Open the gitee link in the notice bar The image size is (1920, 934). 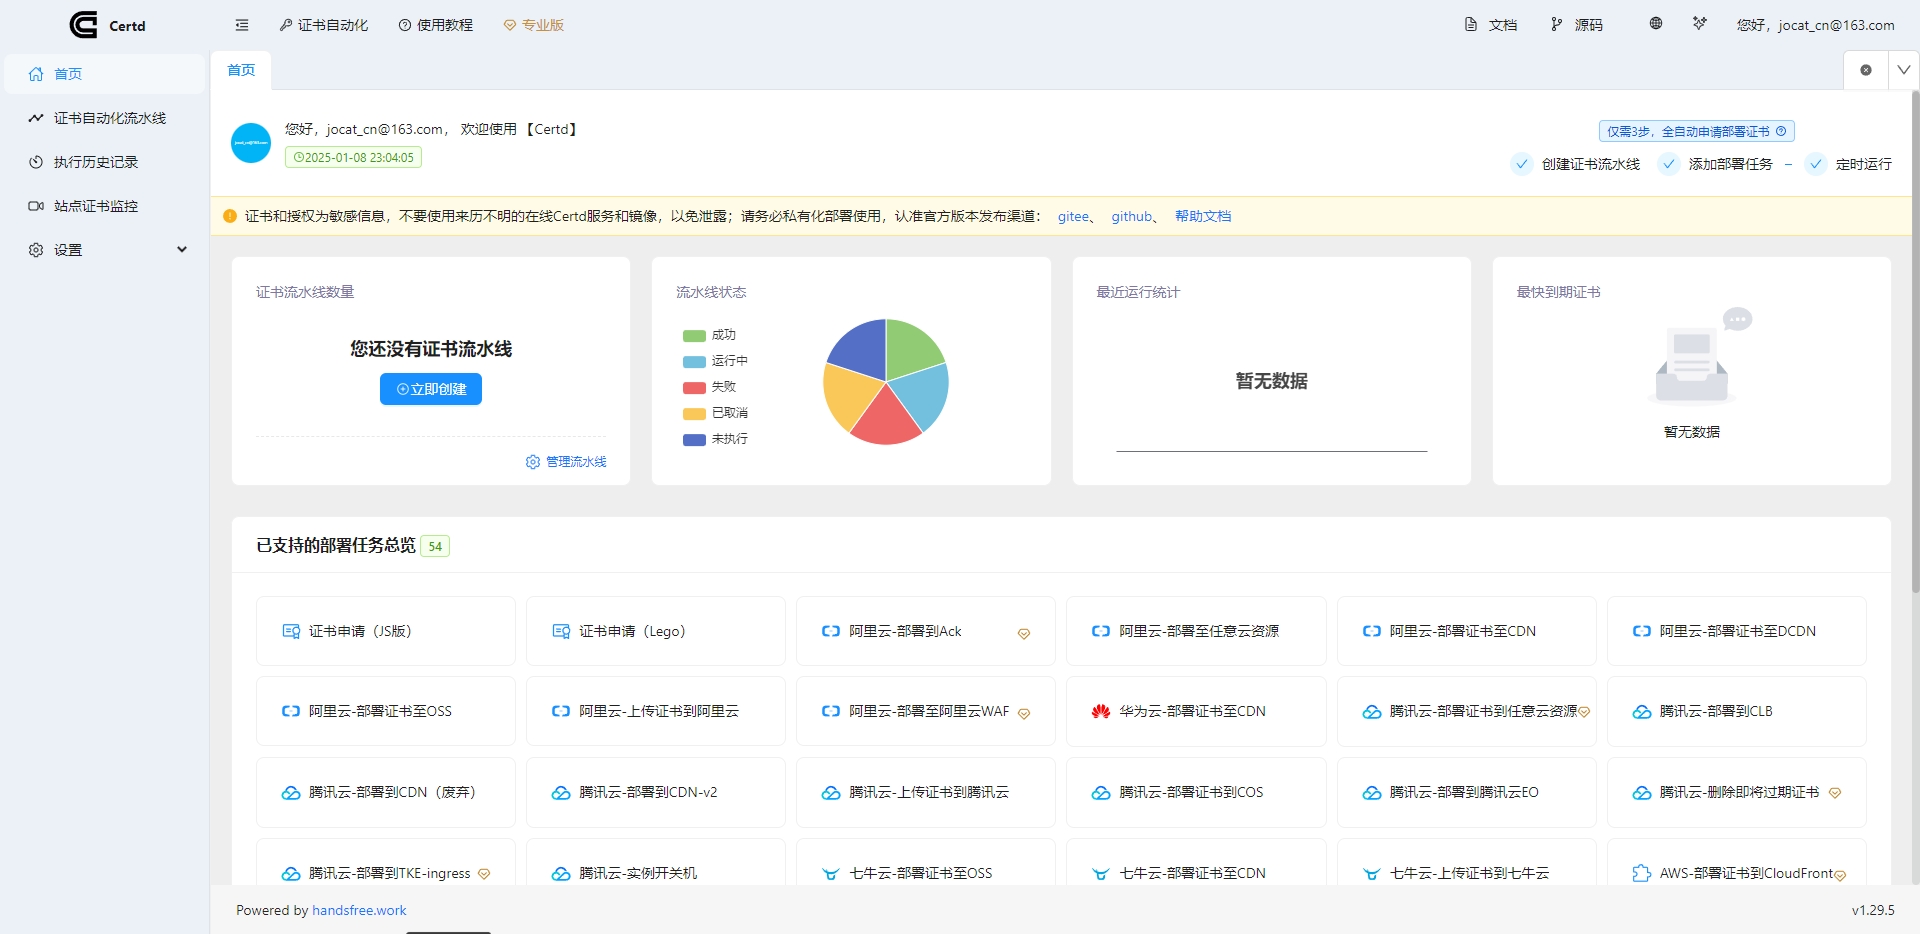[x=1074, y=216]
